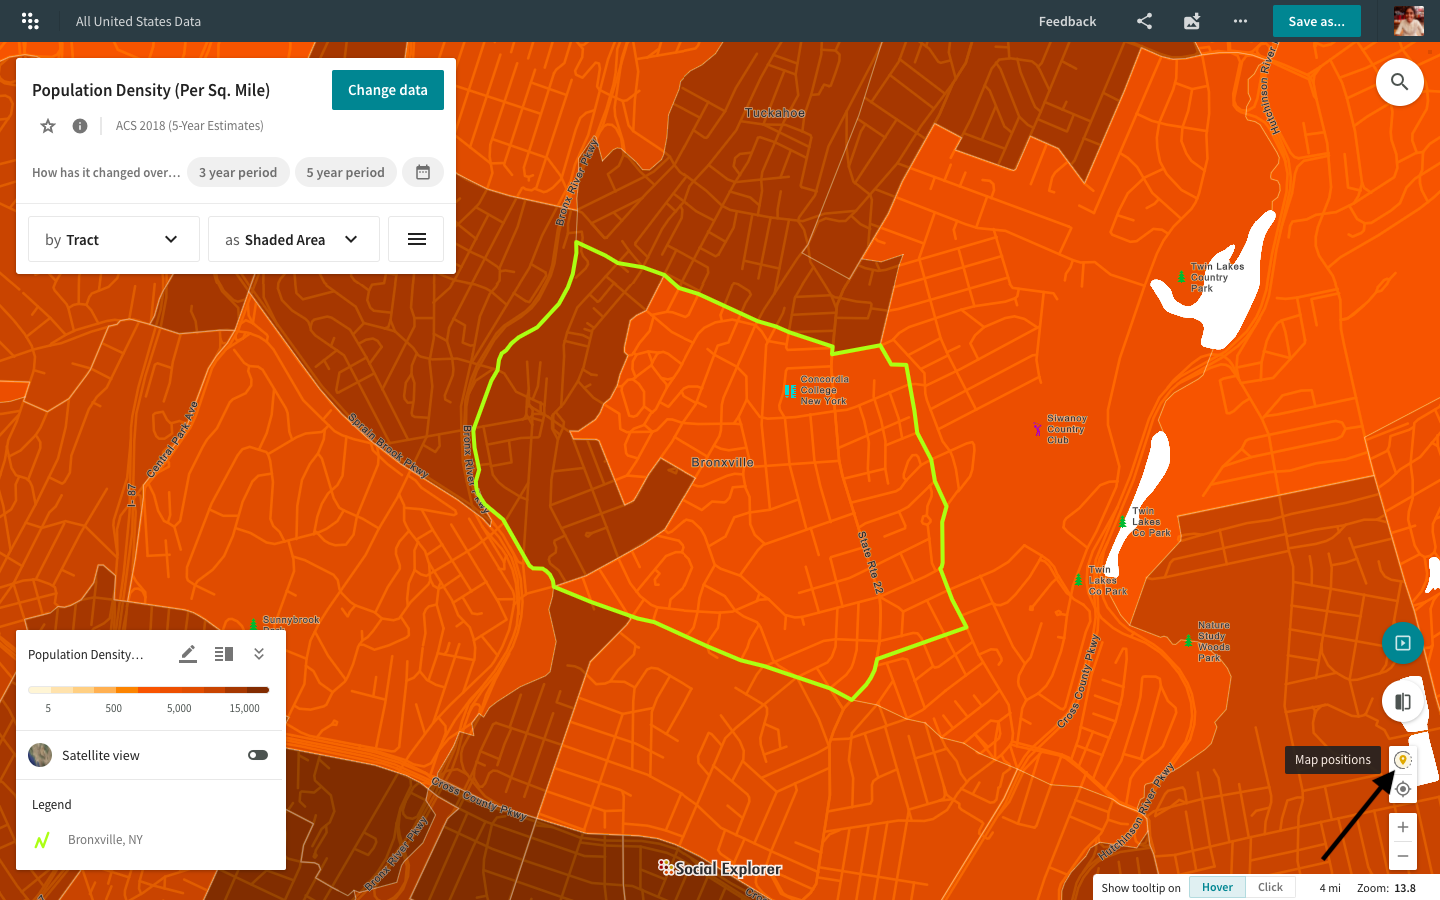Click the Save as button

1316,20
